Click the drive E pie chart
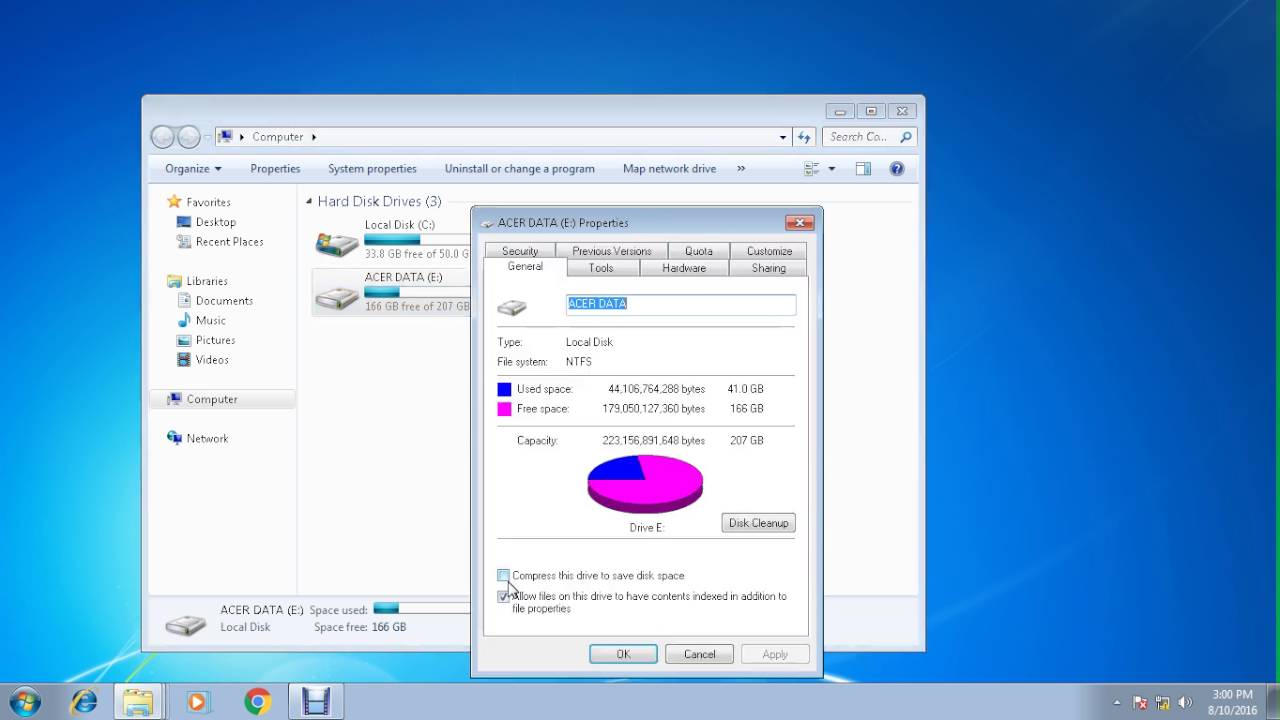The image size is (1280, 720). (x=645, y=484)
